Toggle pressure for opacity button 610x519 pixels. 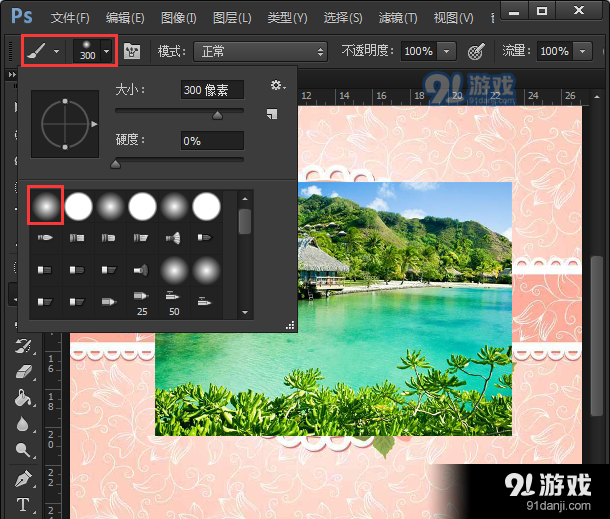point(476,51)
